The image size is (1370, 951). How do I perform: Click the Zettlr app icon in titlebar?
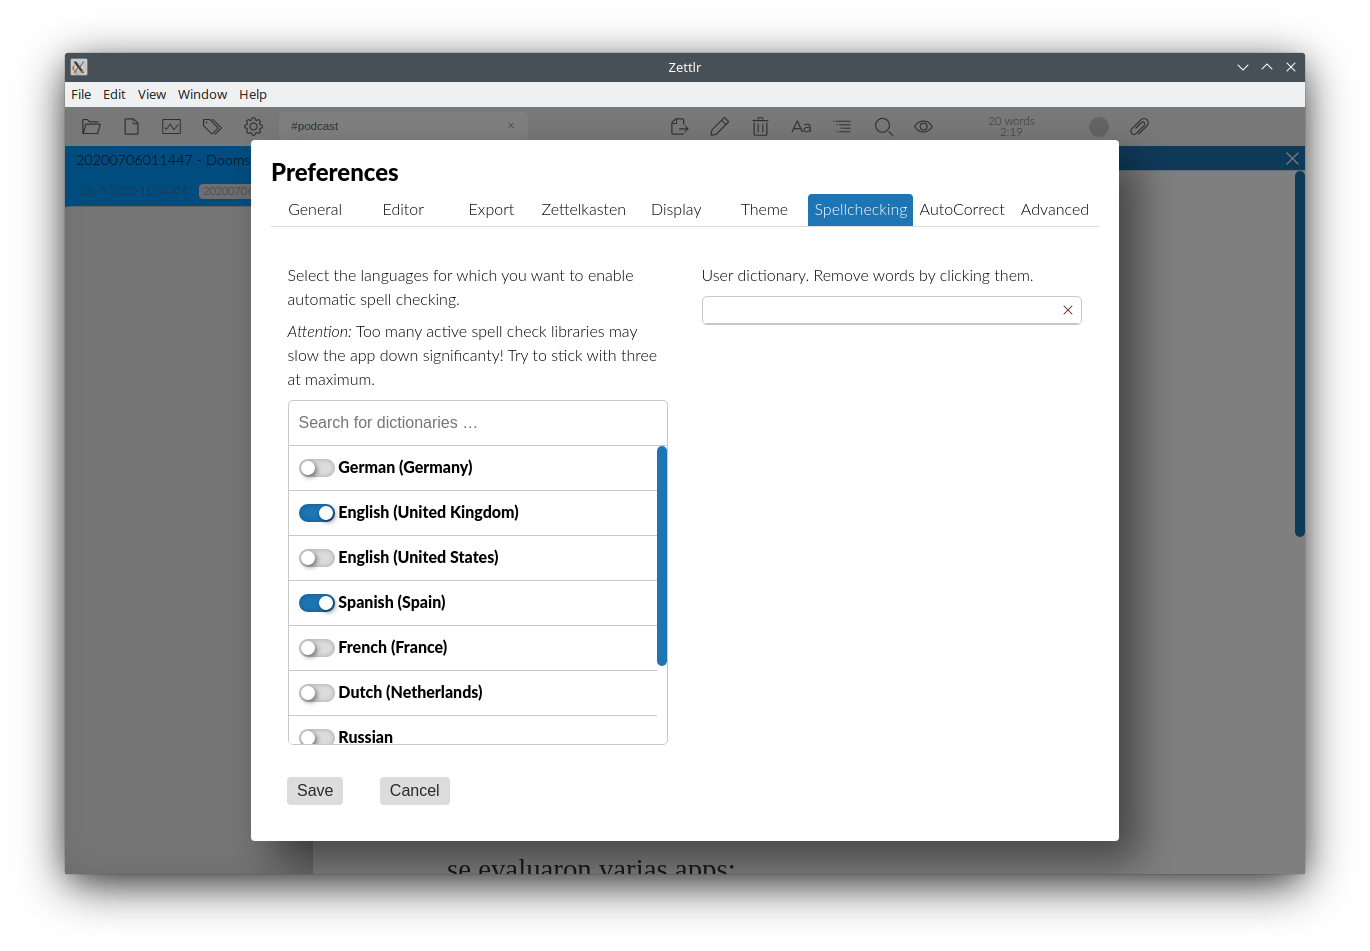(79, 67)
